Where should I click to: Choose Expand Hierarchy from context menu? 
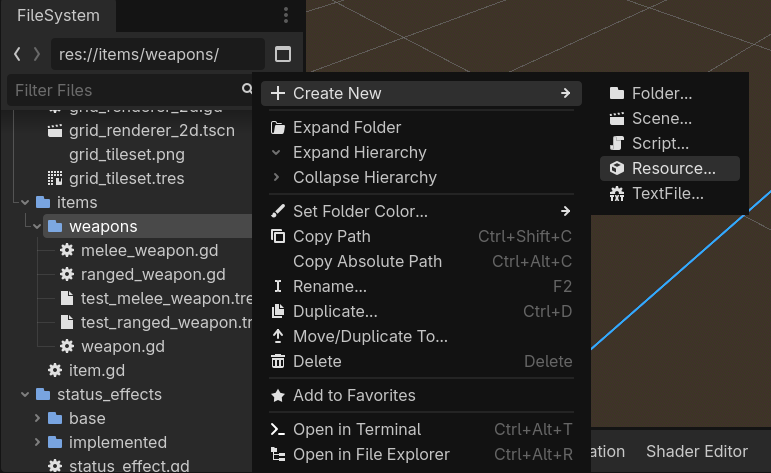(421, 152)
